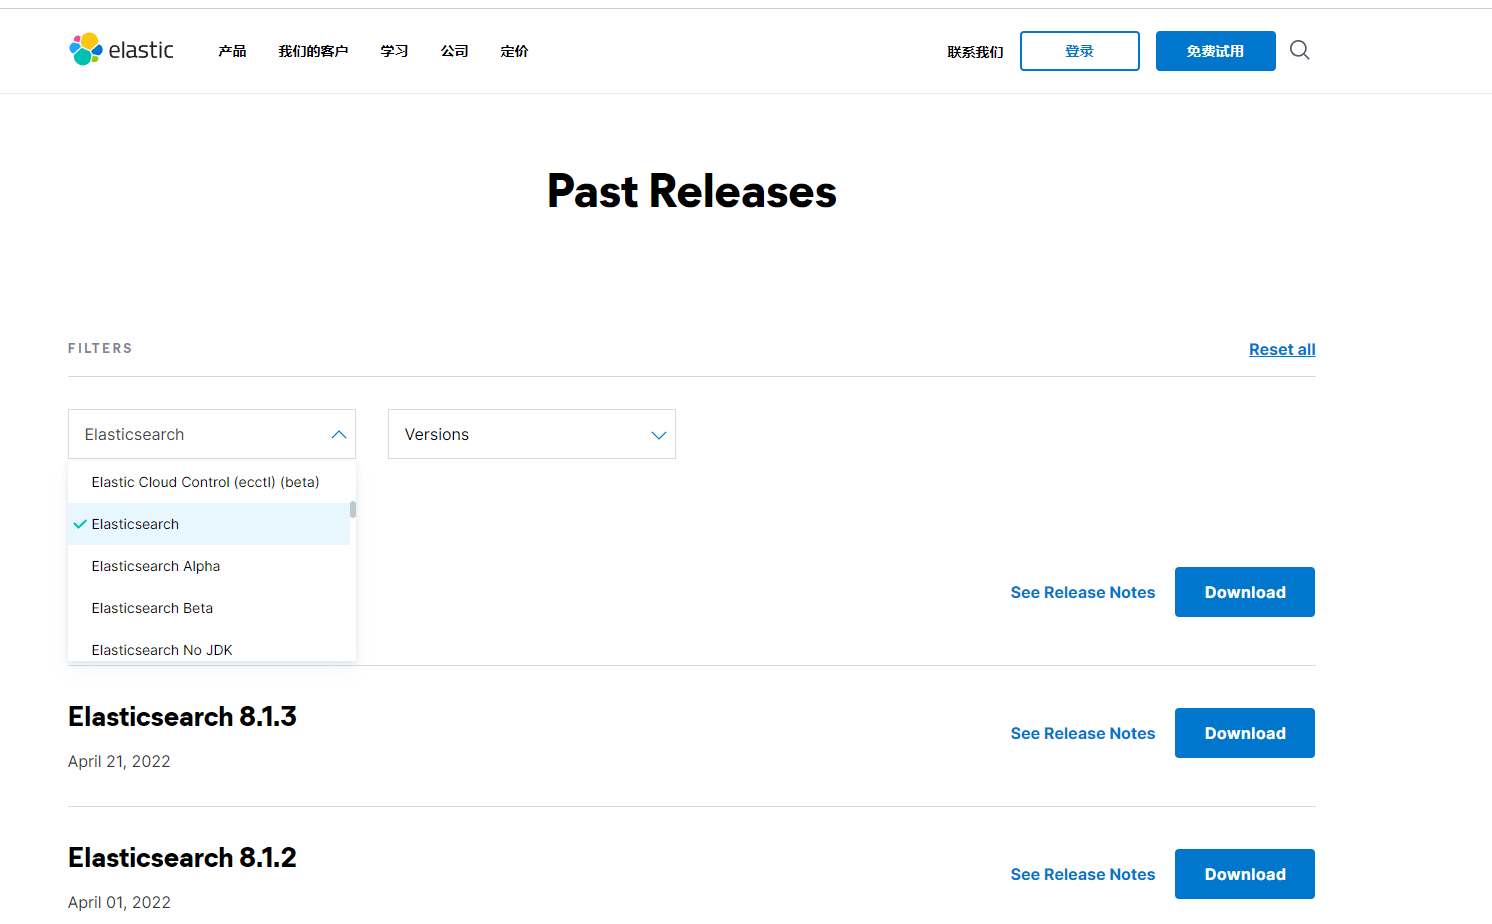Screen dimensions: 1492x924
Task: Click the Elastic logo
Action: (121, 50)
